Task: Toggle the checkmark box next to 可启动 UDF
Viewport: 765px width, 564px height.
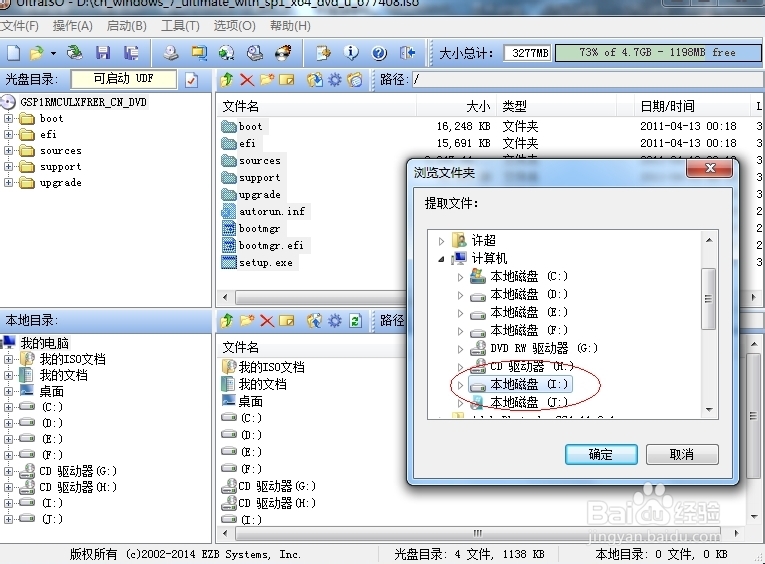Action: 192,80
